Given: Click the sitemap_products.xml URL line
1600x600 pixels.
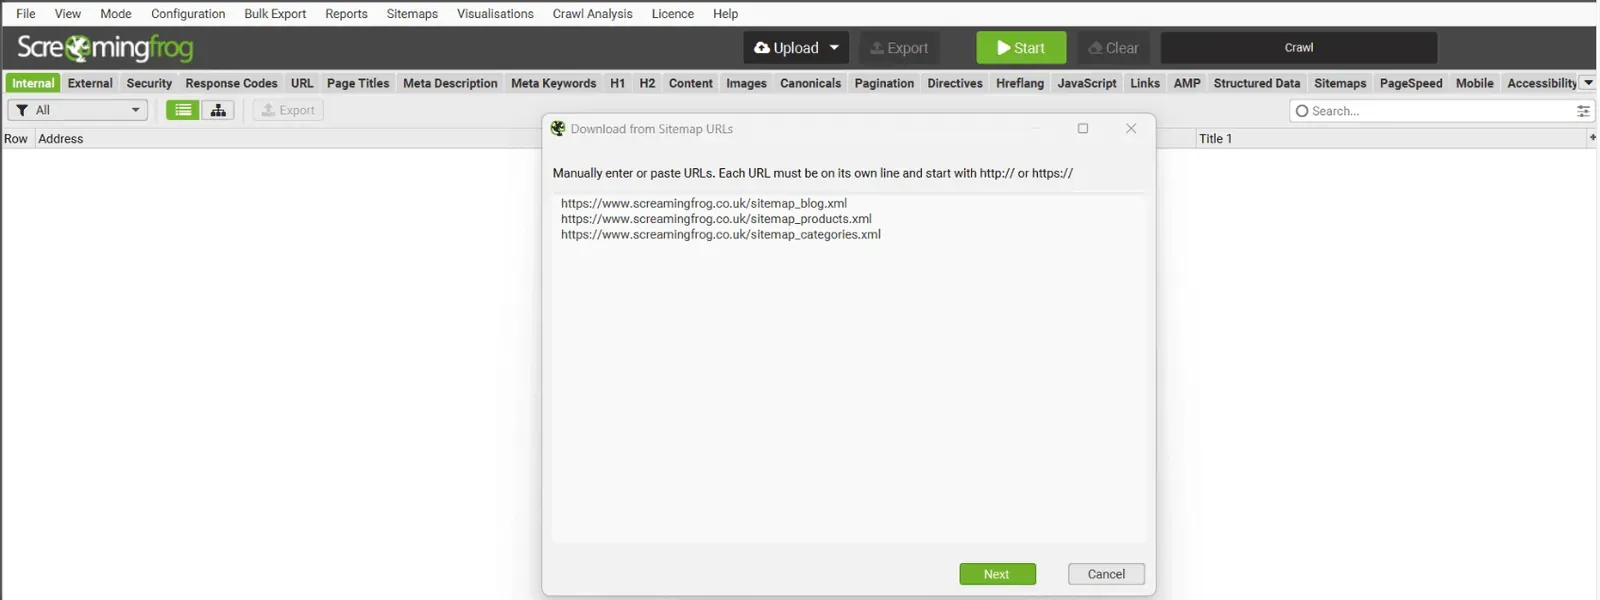Looking at the screenshot, I should click(x=716, y=218).
